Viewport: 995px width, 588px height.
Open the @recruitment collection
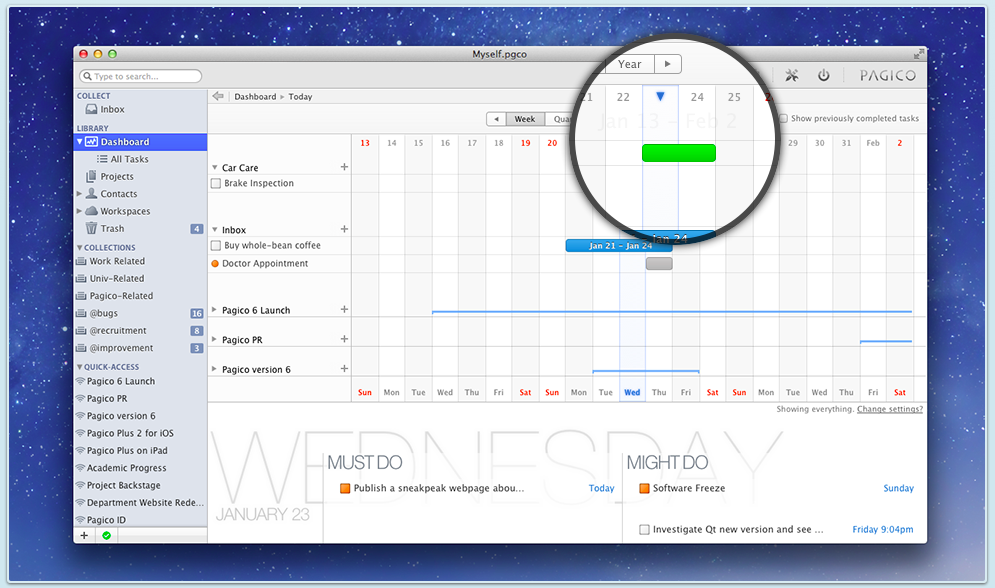(117, 330)
